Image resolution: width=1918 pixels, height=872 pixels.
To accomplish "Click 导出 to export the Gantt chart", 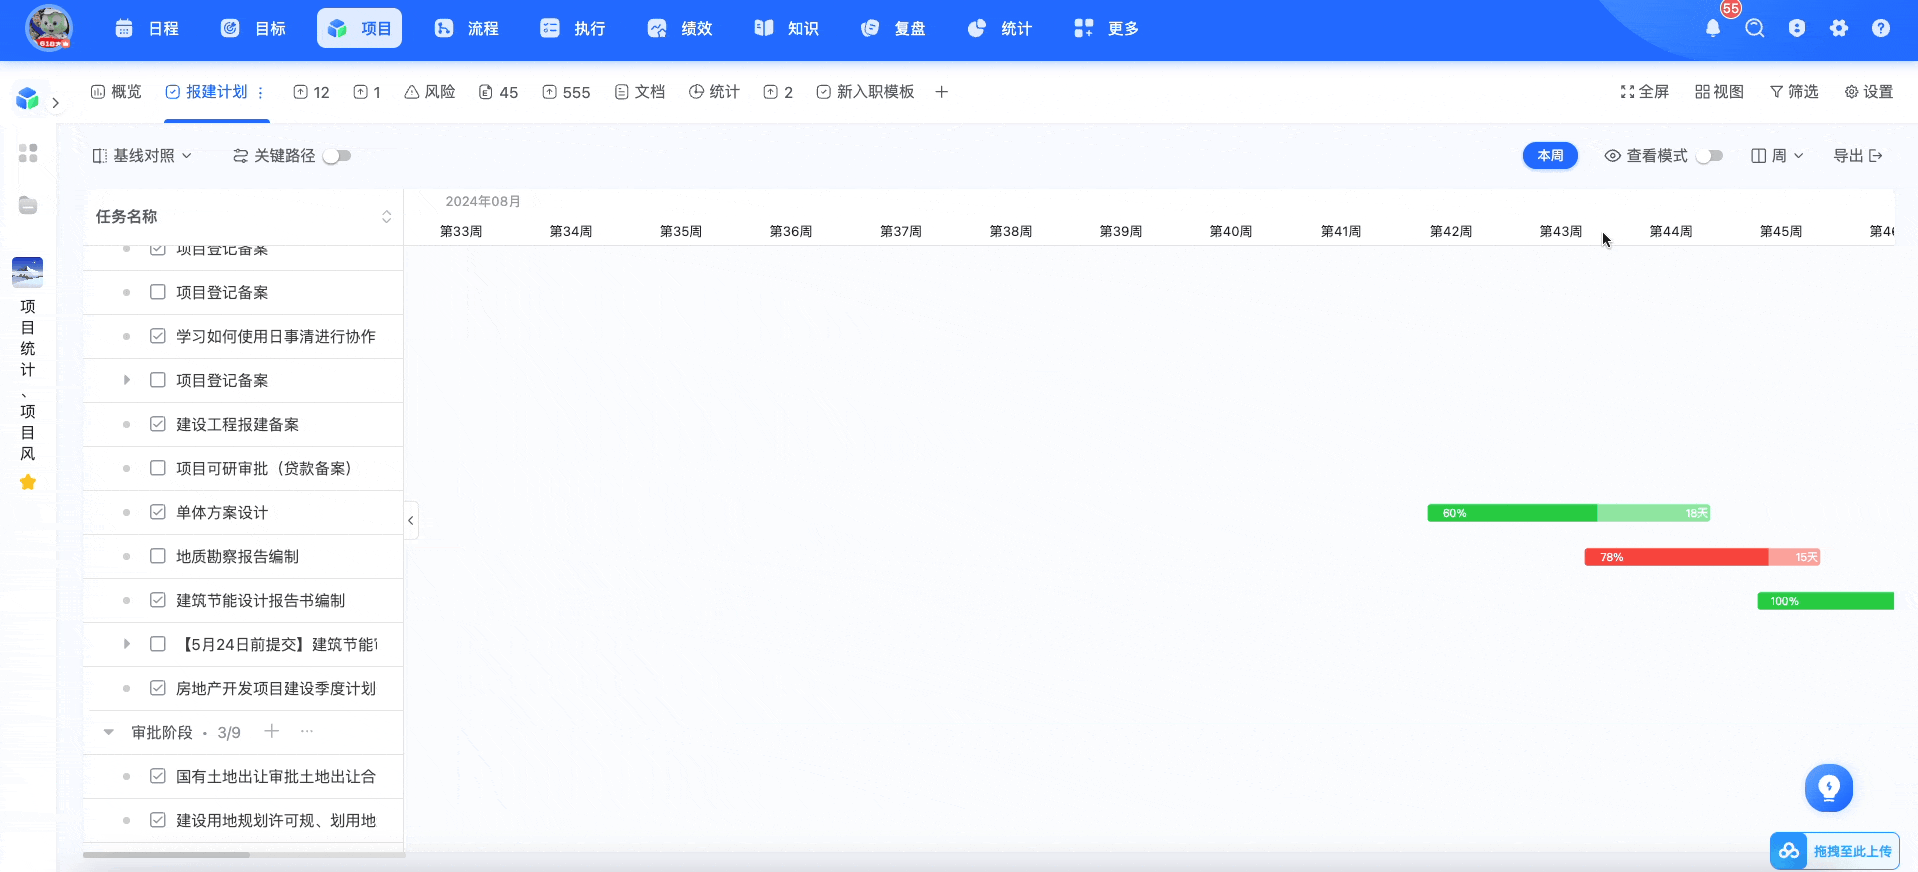I will pos(1858,156).
